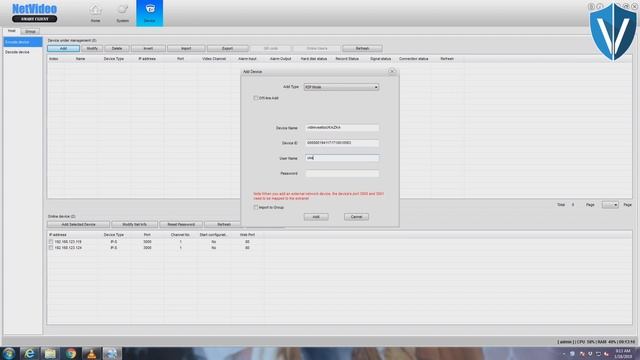Image resolution: width=640 pixels, height=360 pixels.
Task: Click the Channel No. column header
Action: (x=180, y=235)
